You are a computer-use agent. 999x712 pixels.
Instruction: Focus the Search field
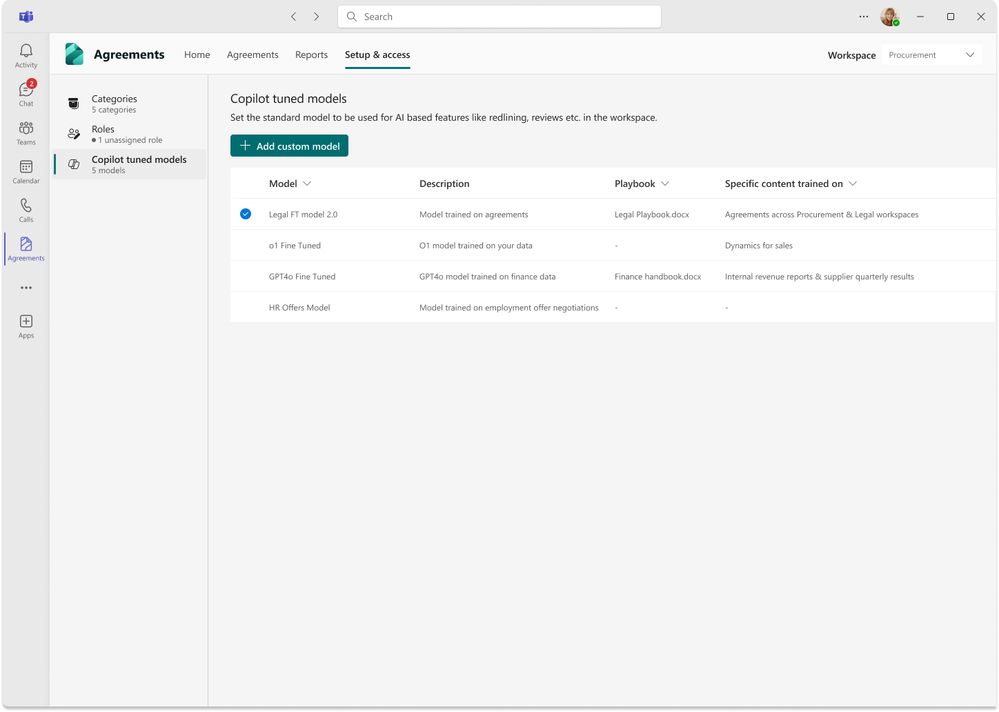pyautogui.click(x=500, y=17)
